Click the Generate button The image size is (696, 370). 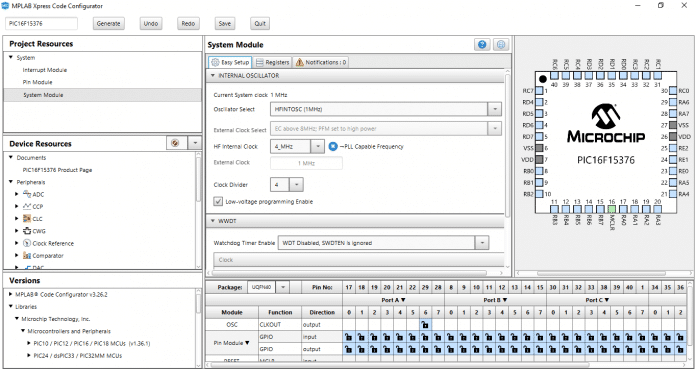coord(109,24)
